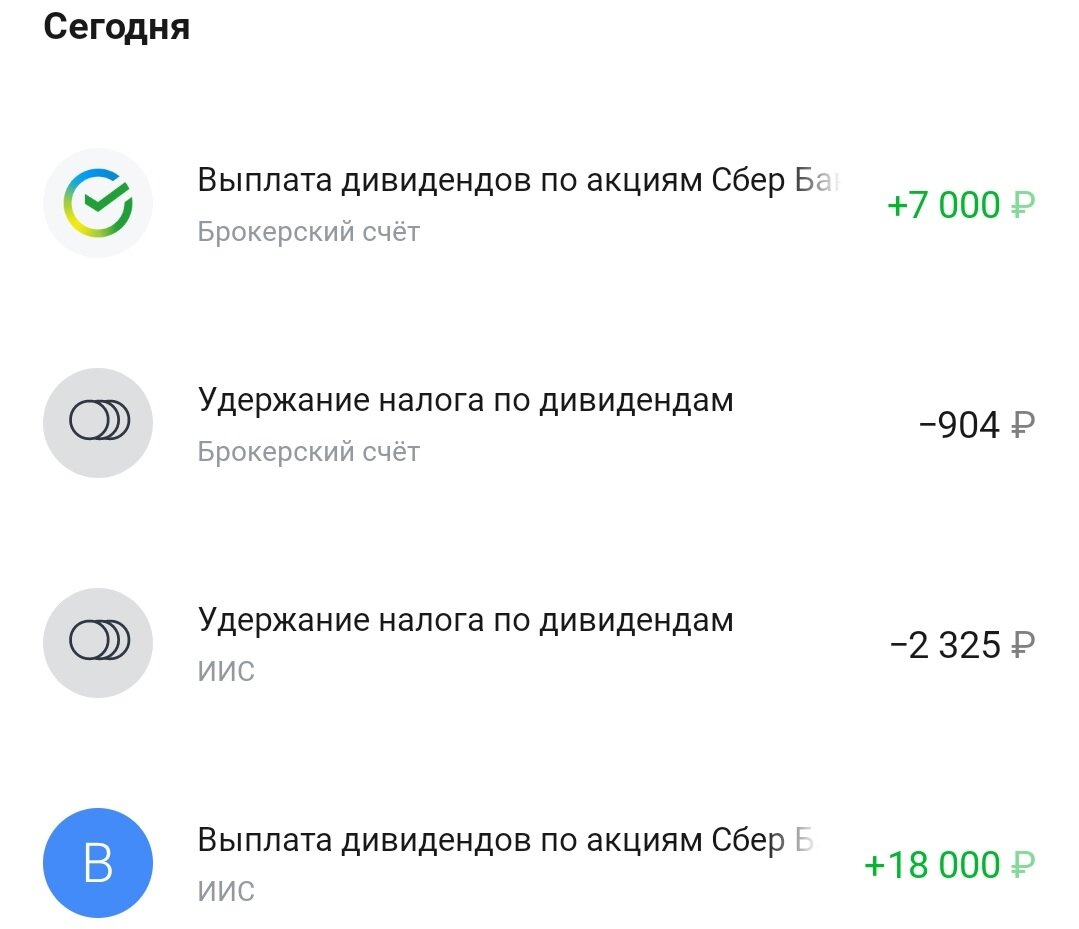Tap the coins icon beside the −2 325 ₽ tax

tap(98, 643)
